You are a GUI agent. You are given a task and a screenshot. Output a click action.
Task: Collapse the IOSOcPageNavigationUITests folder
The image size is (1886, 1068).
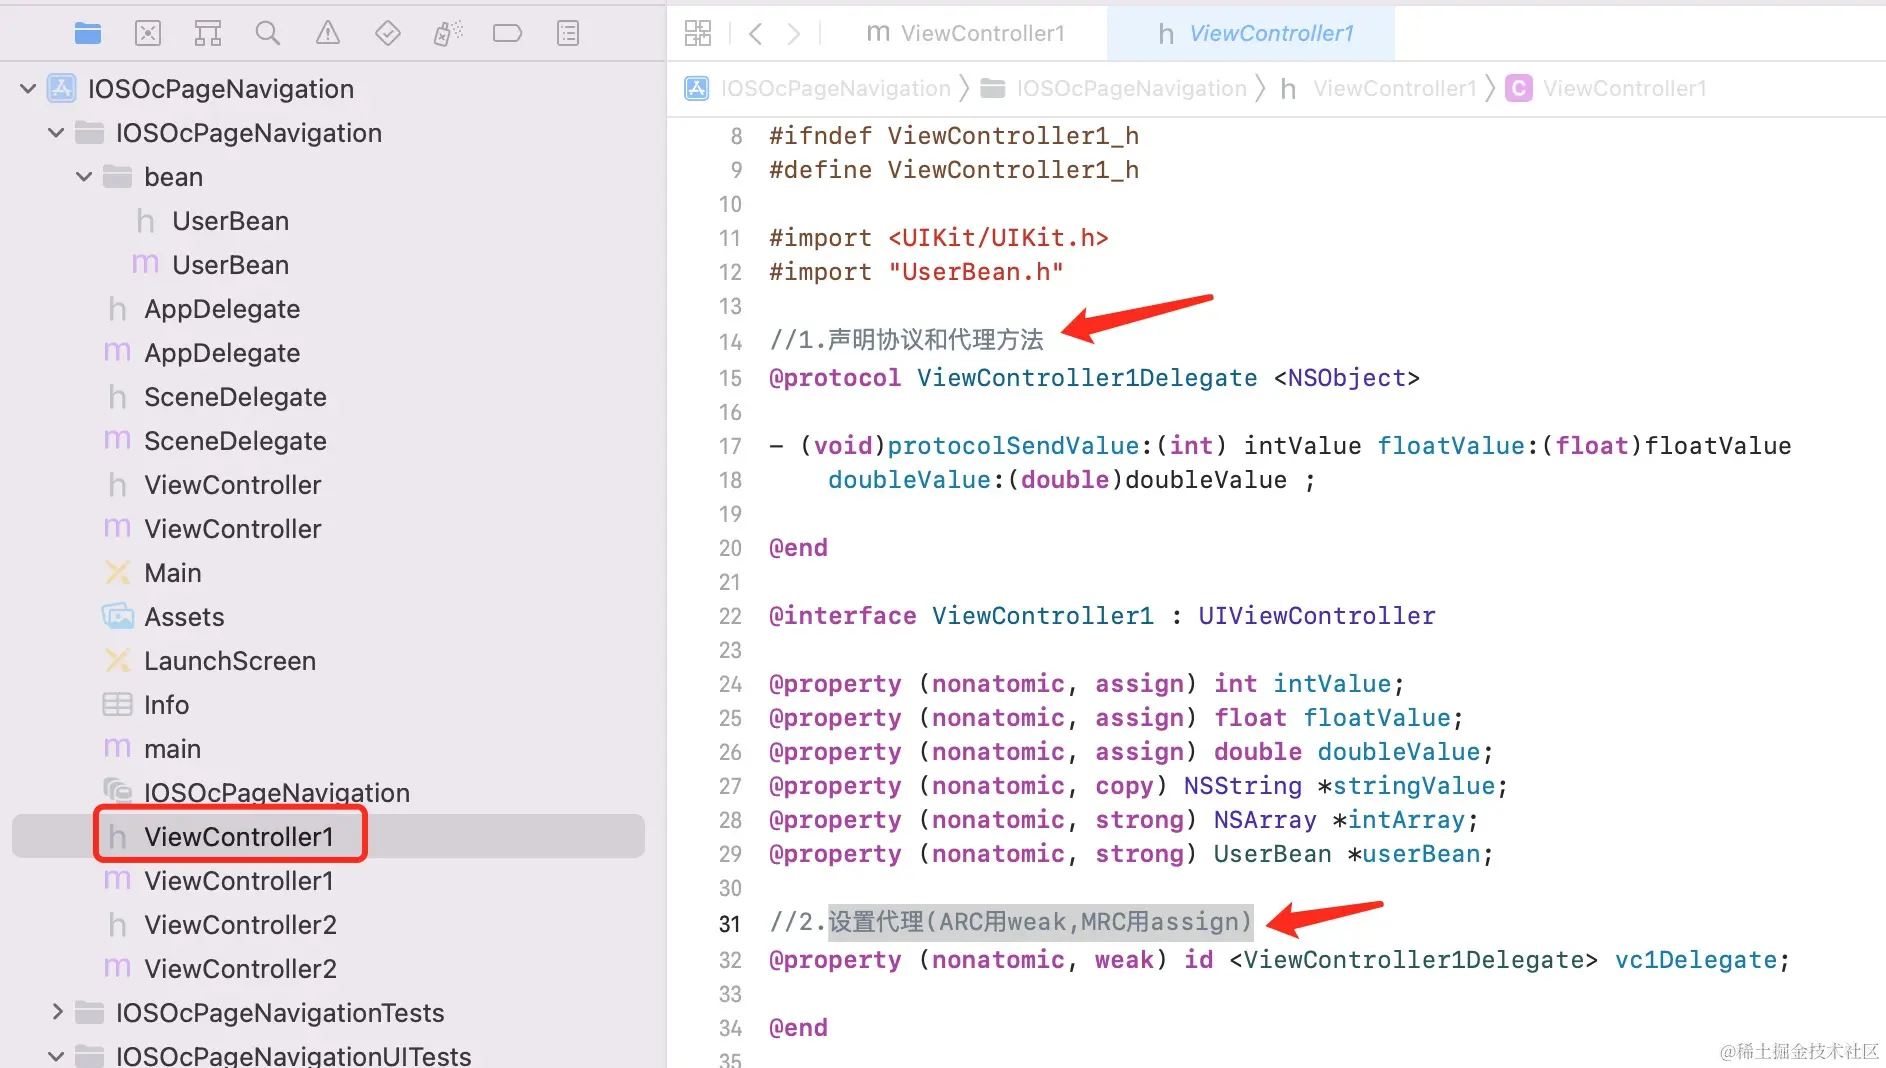pyautogui.click(x=56, y=1056)
